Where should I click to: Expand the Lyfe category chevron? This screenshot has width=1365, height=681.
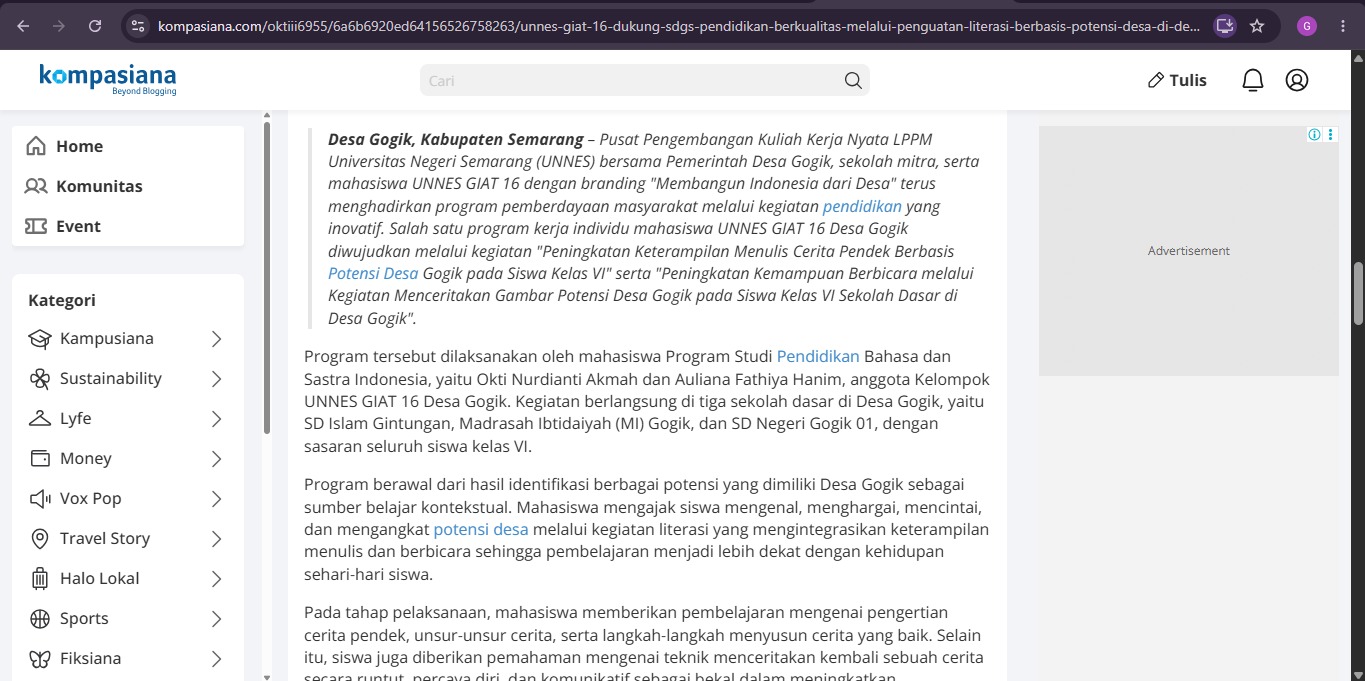[x=216, y=419]
